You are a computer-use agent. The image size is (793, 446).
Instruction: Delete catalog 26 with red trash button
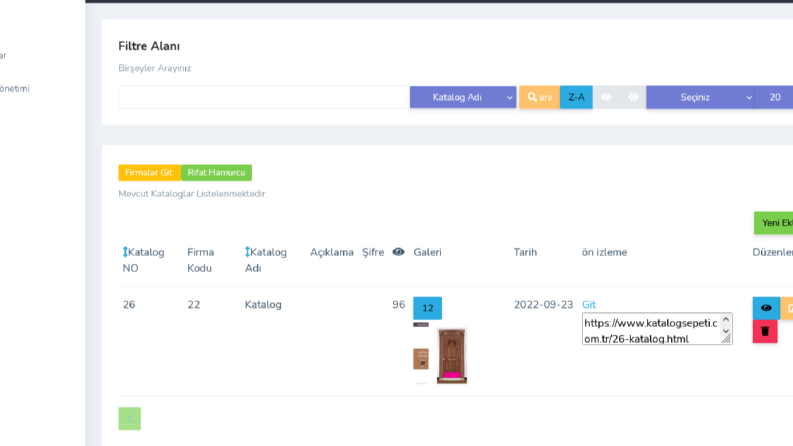tap(765, 332)
